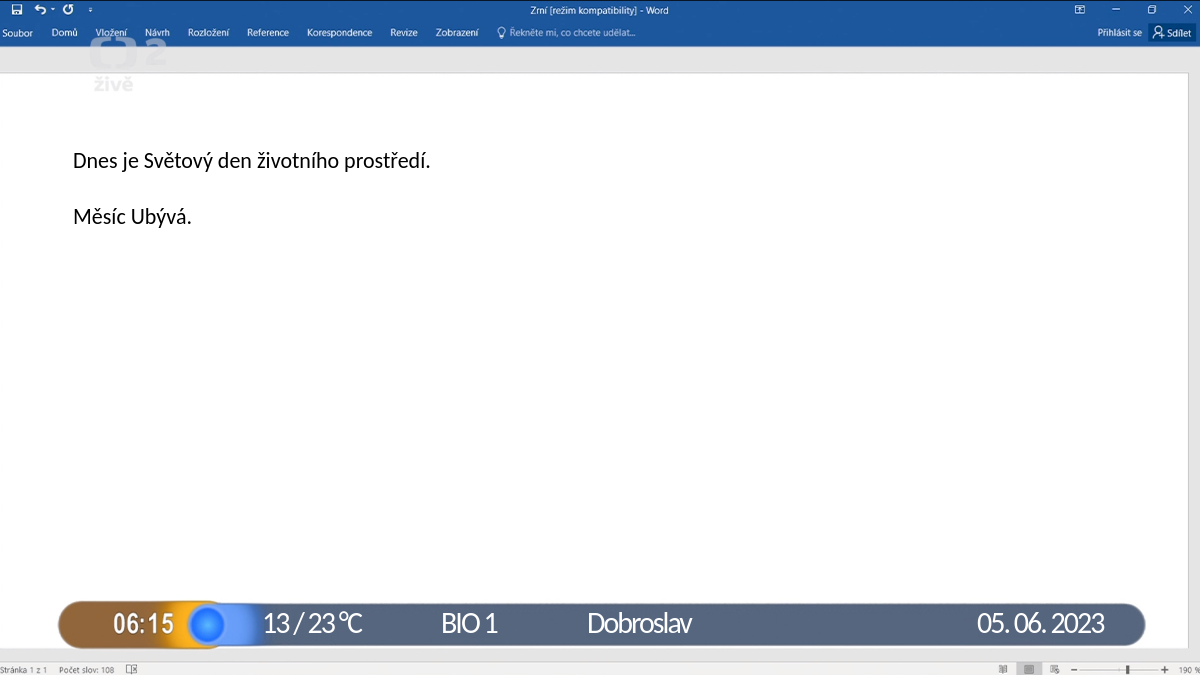
Task: Select the Print Layout view icon
Action: (1028, 669)
